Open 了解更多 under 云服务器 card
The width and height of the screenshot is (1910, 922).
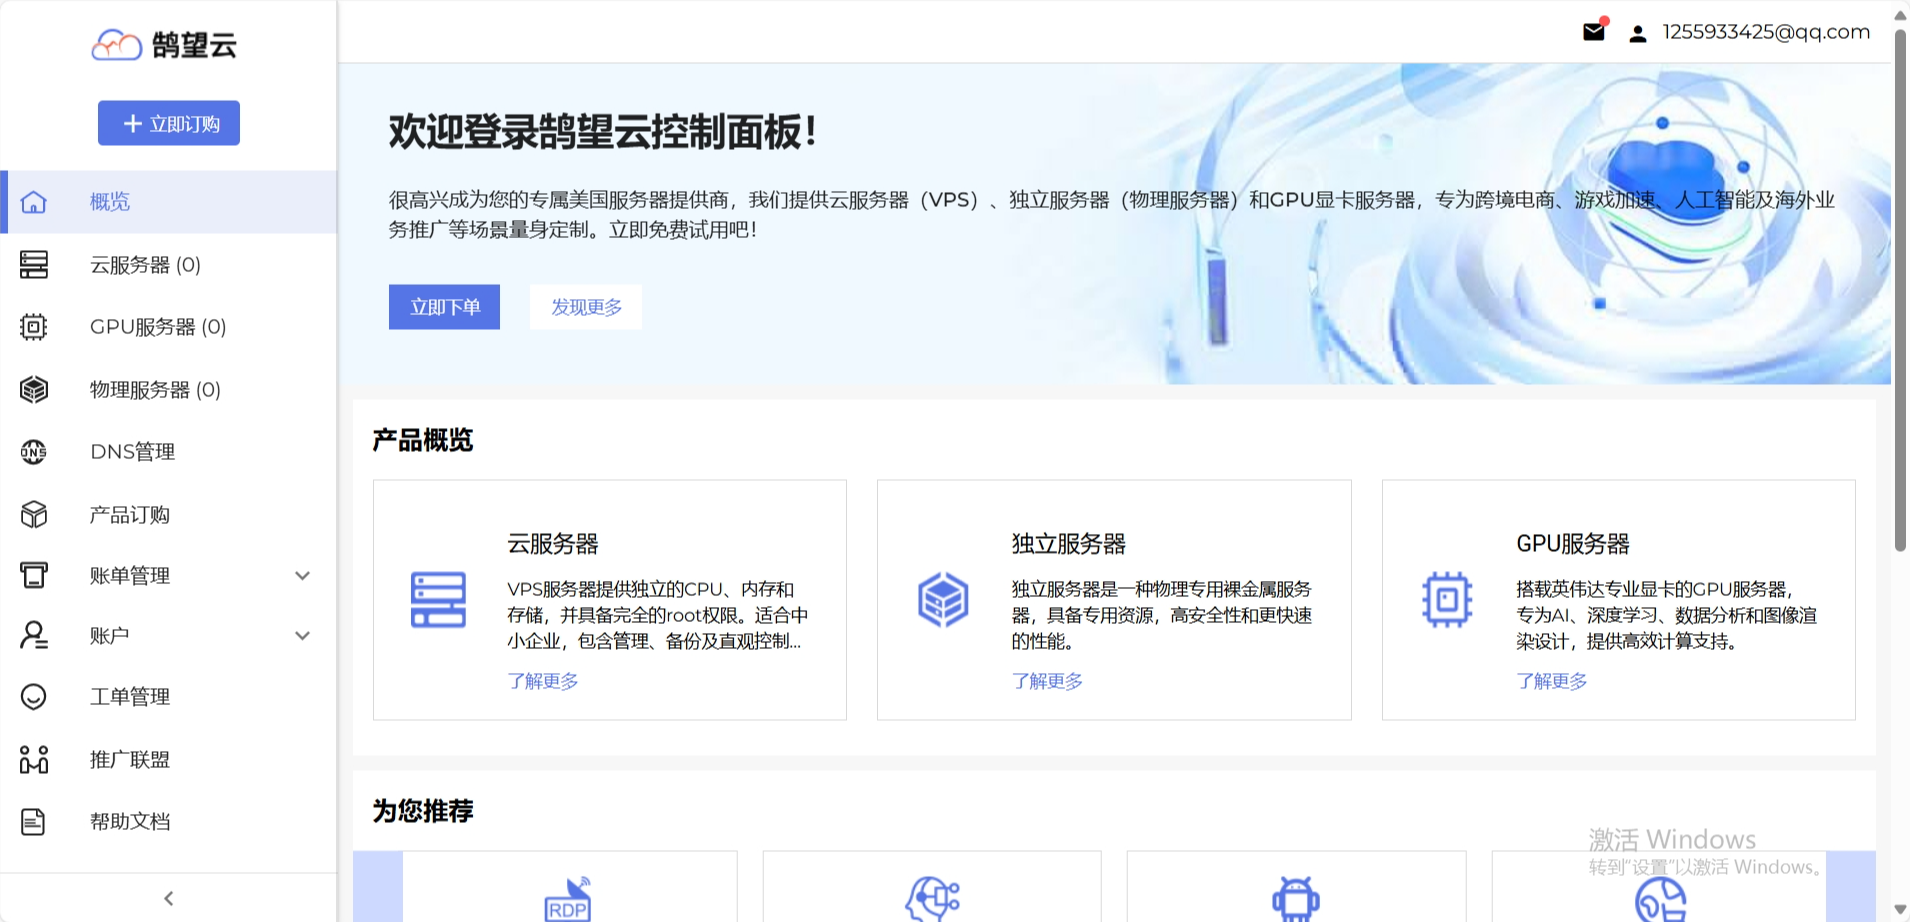[543, 681]
